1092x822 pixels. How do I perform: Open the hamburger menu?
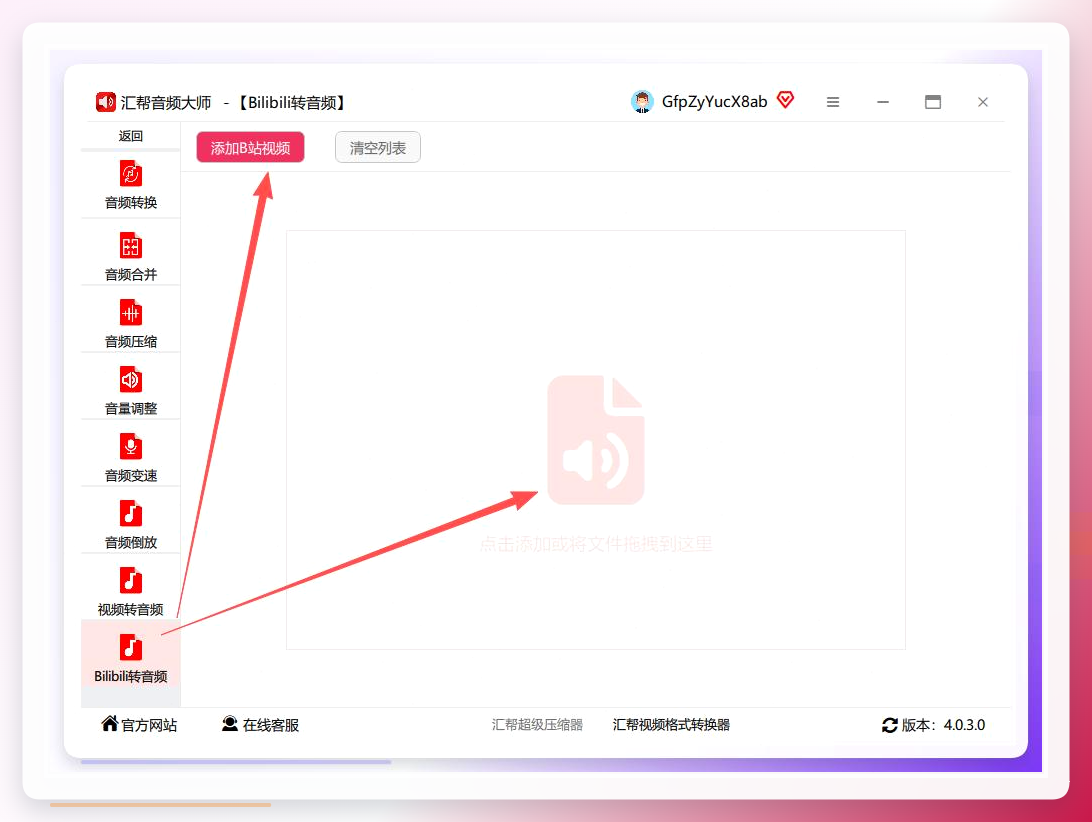(x=833, y=102)
